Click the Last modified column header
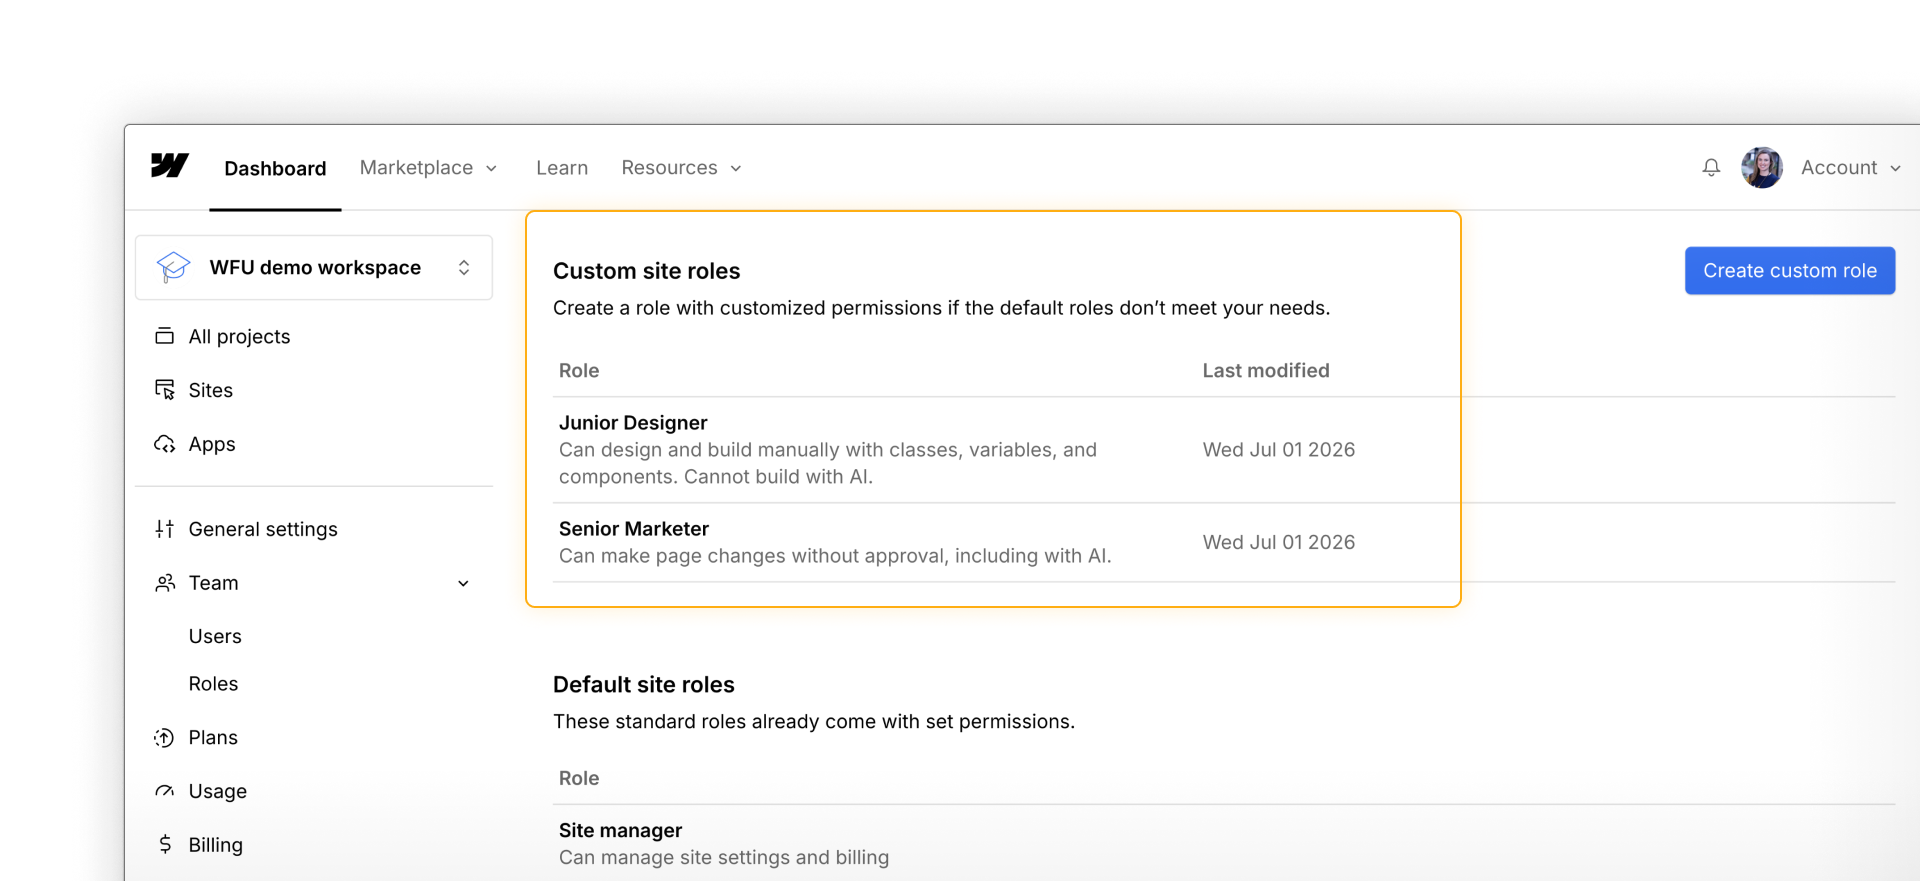The height and width of the screenshot is (881, 1920). pyautogui.click(x=1266, y=371)
